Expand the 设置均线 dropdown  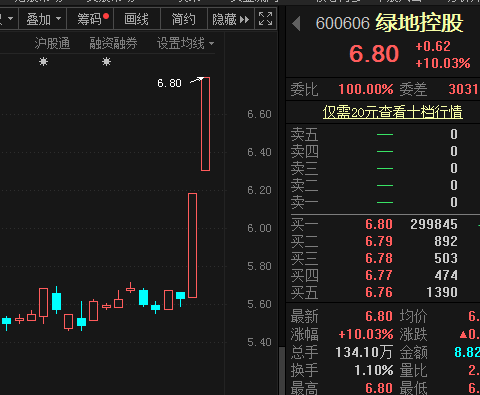click(x=185, y=43)
